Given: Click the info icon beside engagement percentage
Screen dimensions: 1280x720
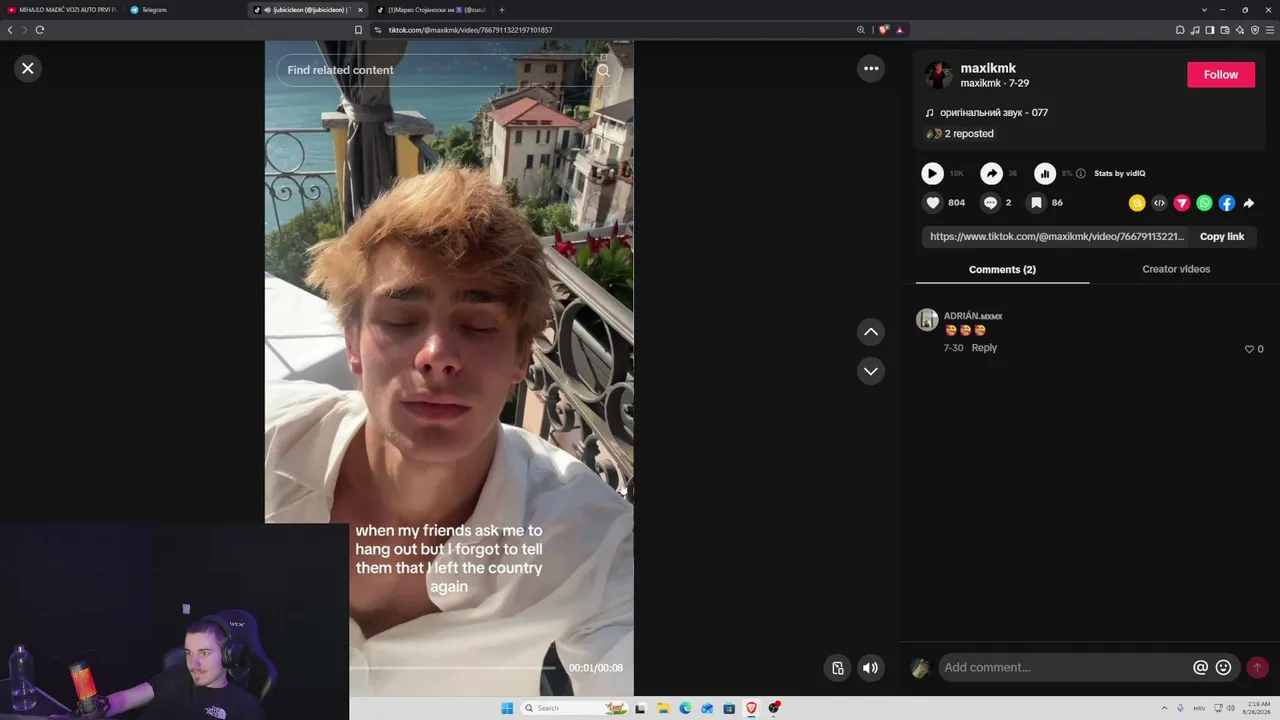Looking at the screenshot, I should coord(1081,174).
